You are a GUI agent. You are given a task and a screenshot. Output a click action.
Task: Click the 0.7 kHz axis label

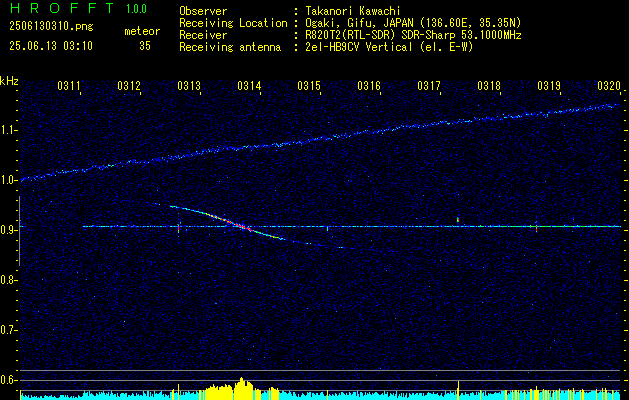tap(9, 330)
